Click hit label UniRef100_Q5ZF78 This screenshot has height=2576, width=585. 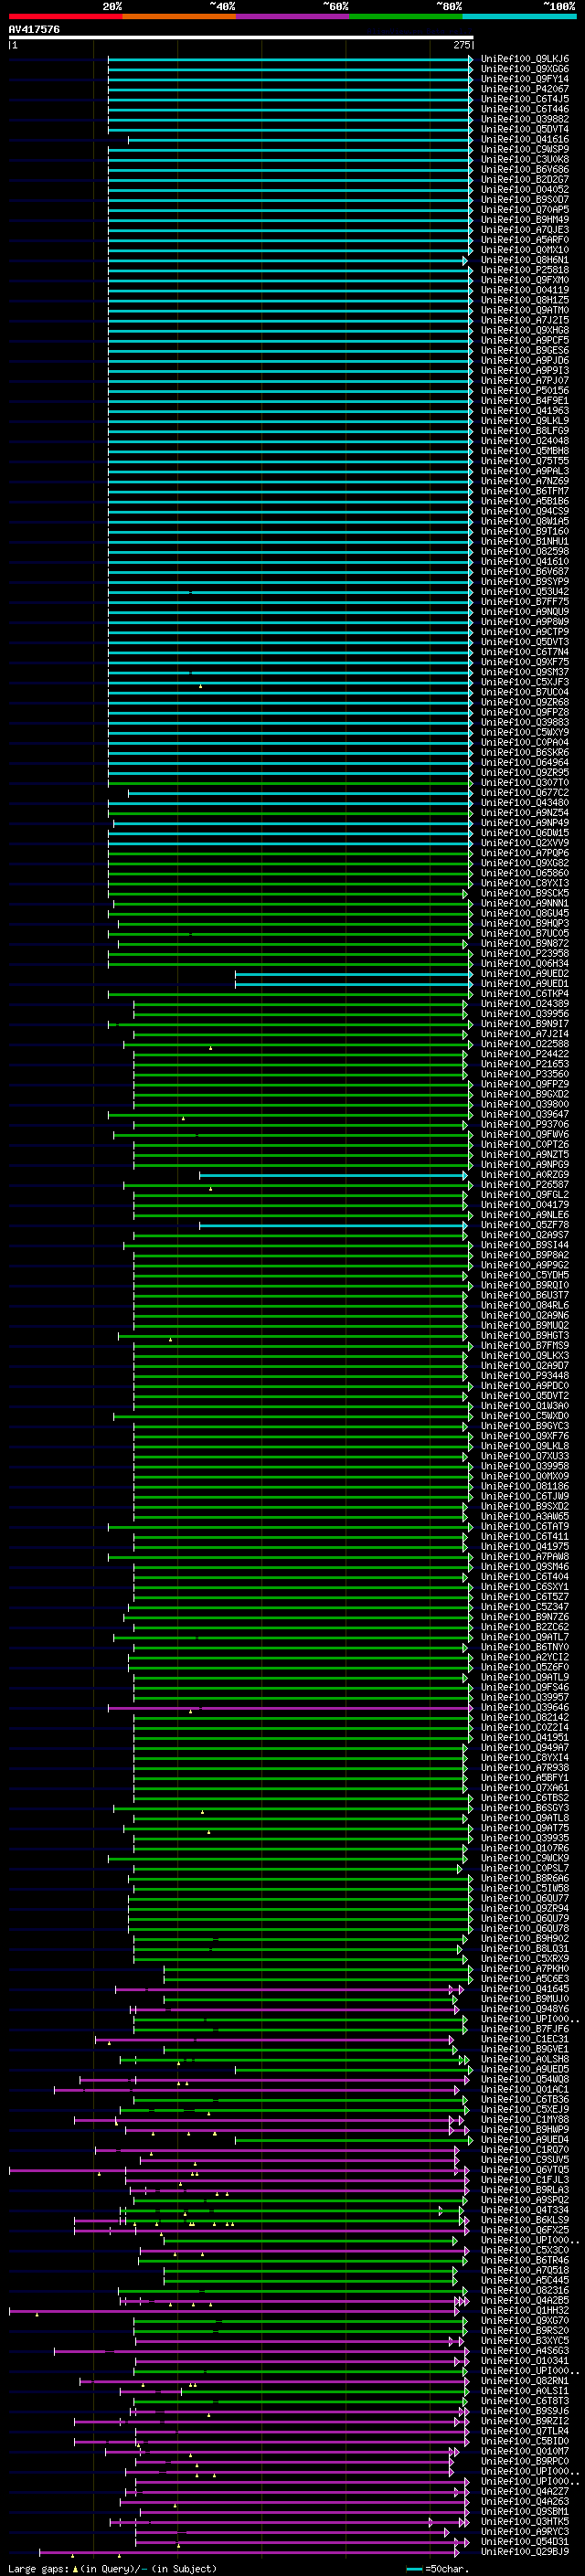coord(525,1224)
